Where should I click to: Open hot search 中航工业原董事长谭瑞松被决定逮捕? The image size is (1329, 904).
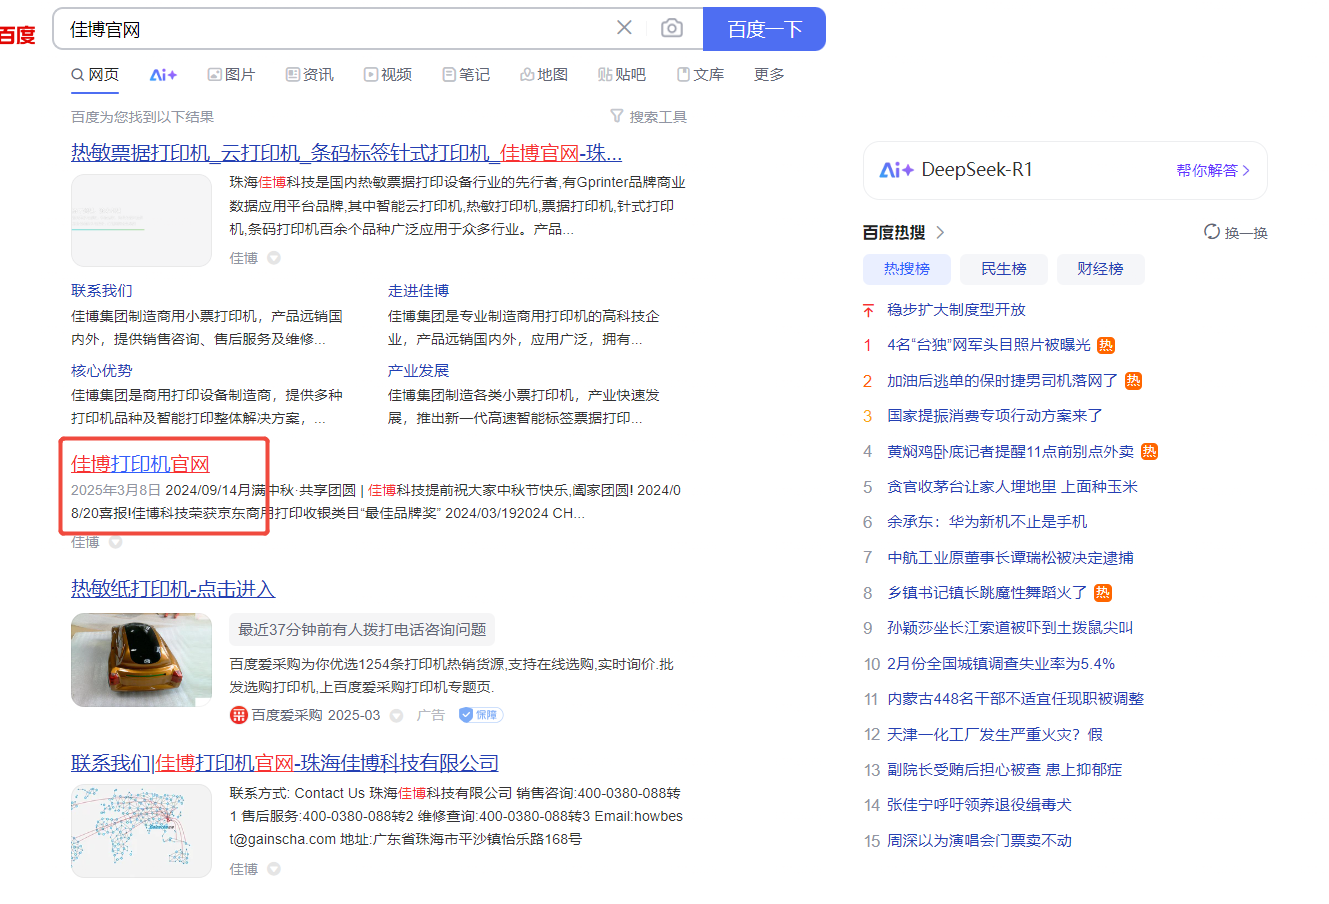tap(1010, 557)
